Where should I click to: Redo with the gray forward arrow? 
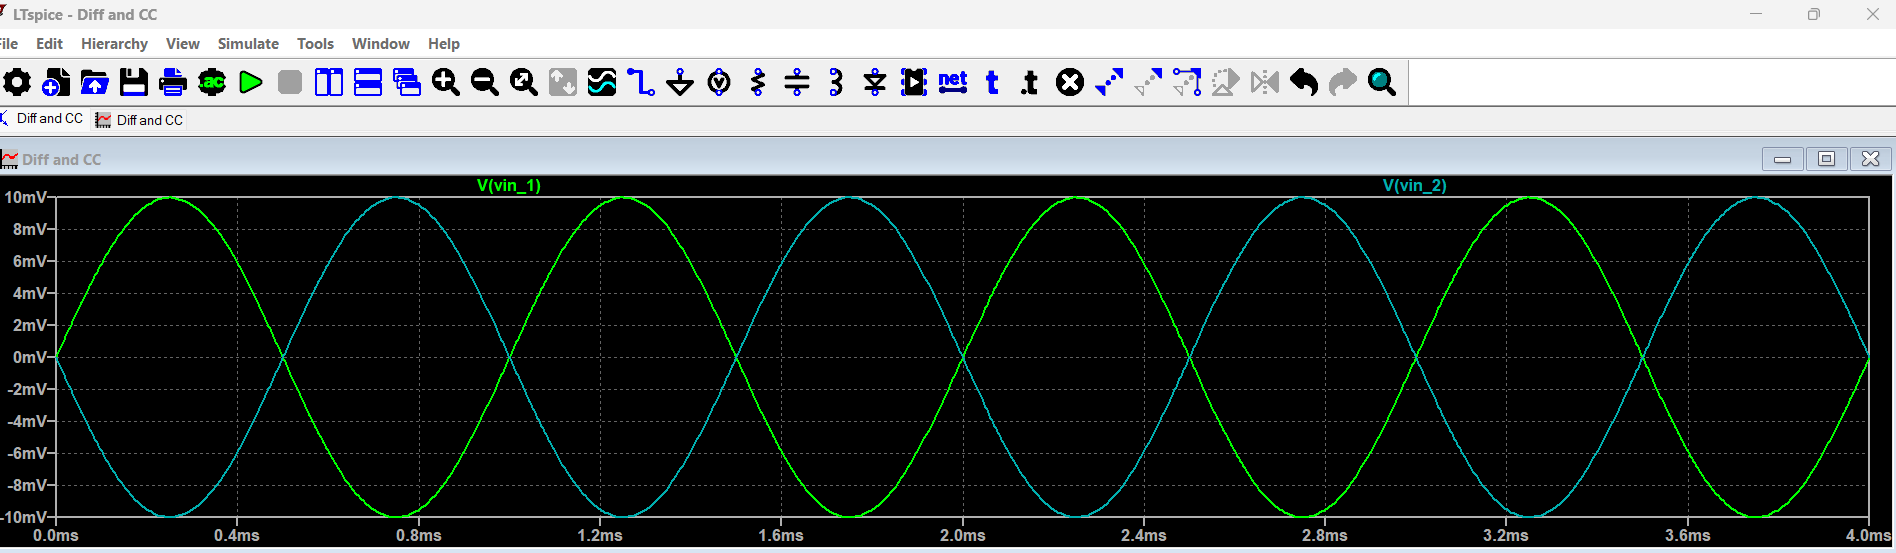[1343, 82]
